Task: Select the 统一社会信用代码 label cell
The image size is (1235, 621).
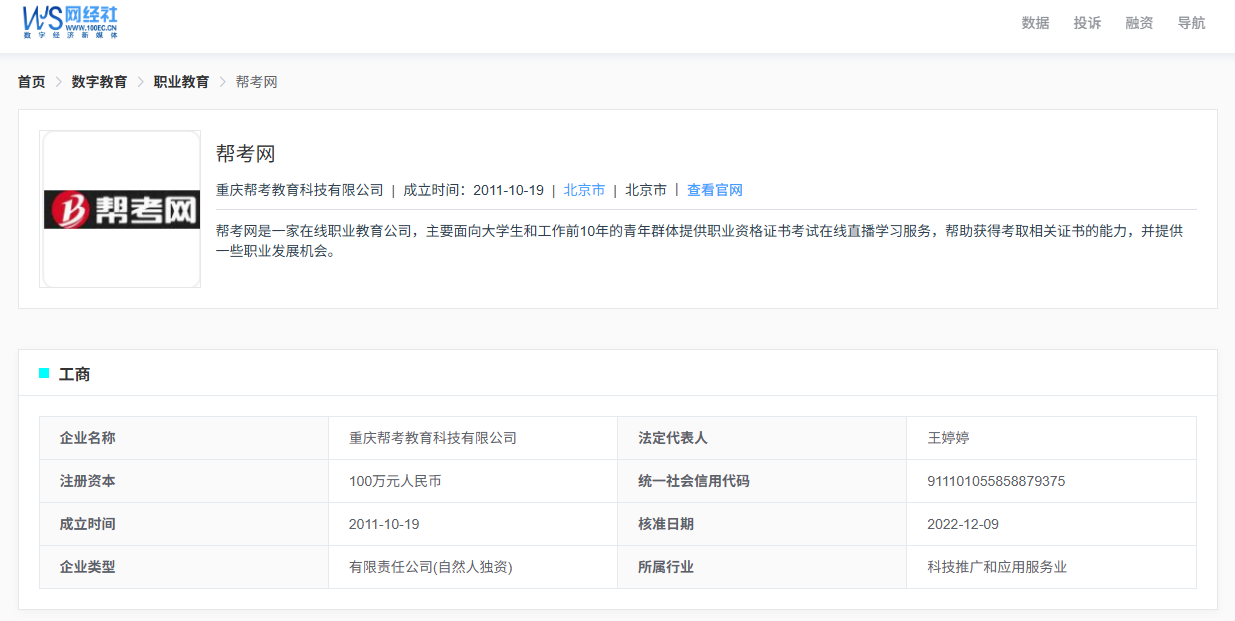Action: tap(762, 481)
